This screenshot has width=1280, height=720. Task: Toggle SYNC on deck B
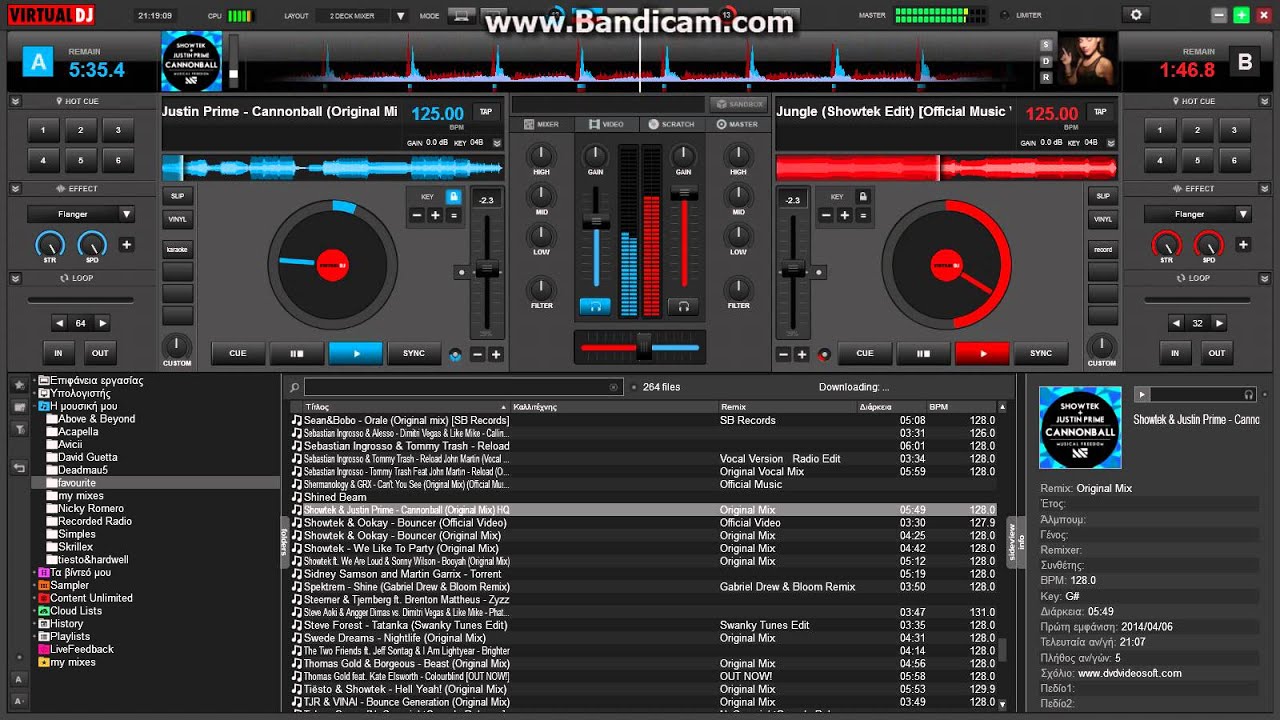[x=1041, y=353]
